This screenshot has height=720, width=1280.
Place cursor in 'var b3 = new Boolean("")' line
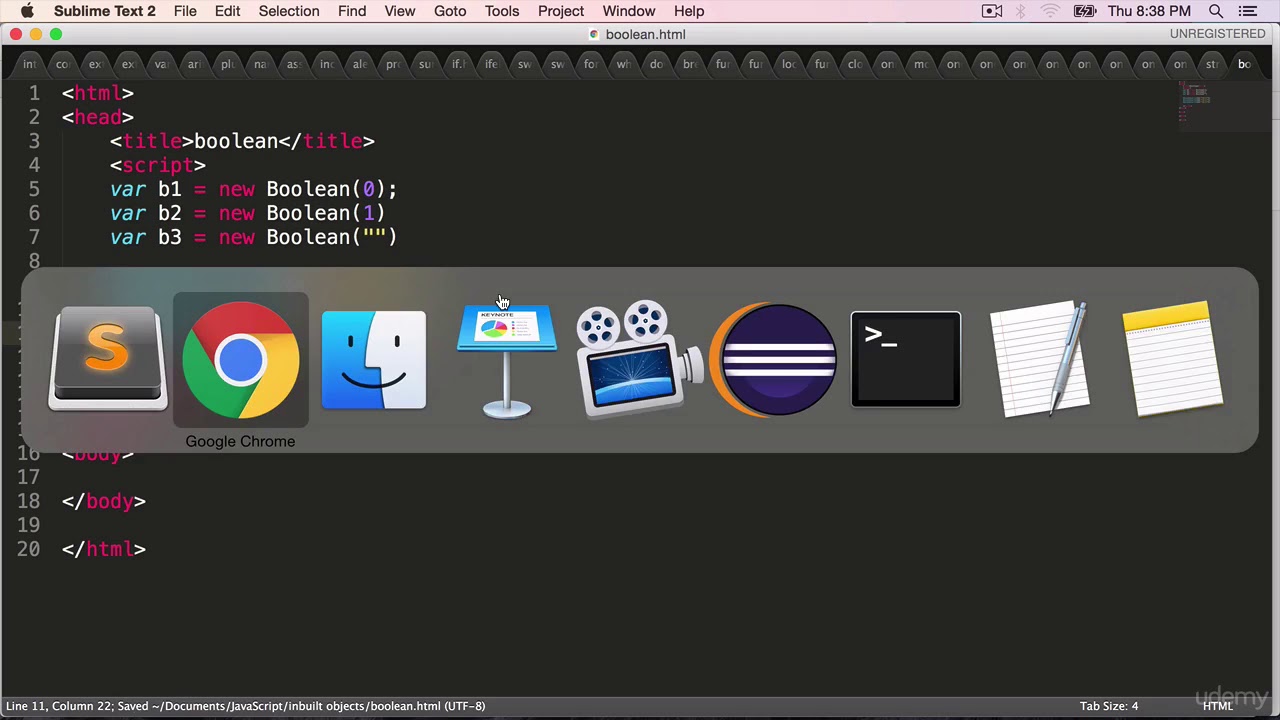click(x=253, y=237)
